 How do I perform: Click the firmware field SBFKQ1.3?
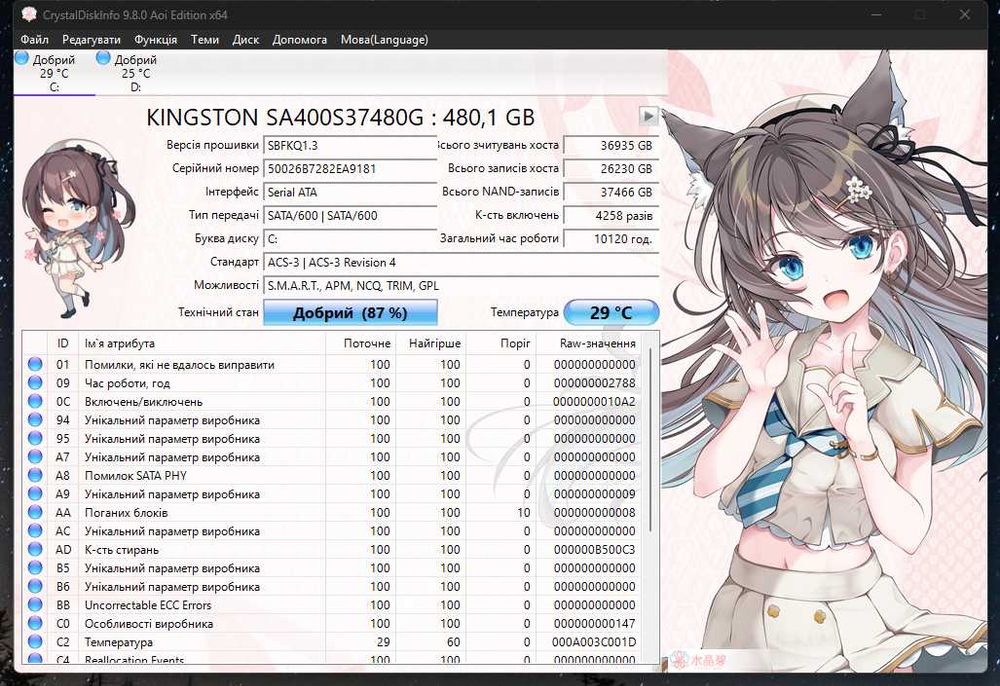(x=349, y=145)
